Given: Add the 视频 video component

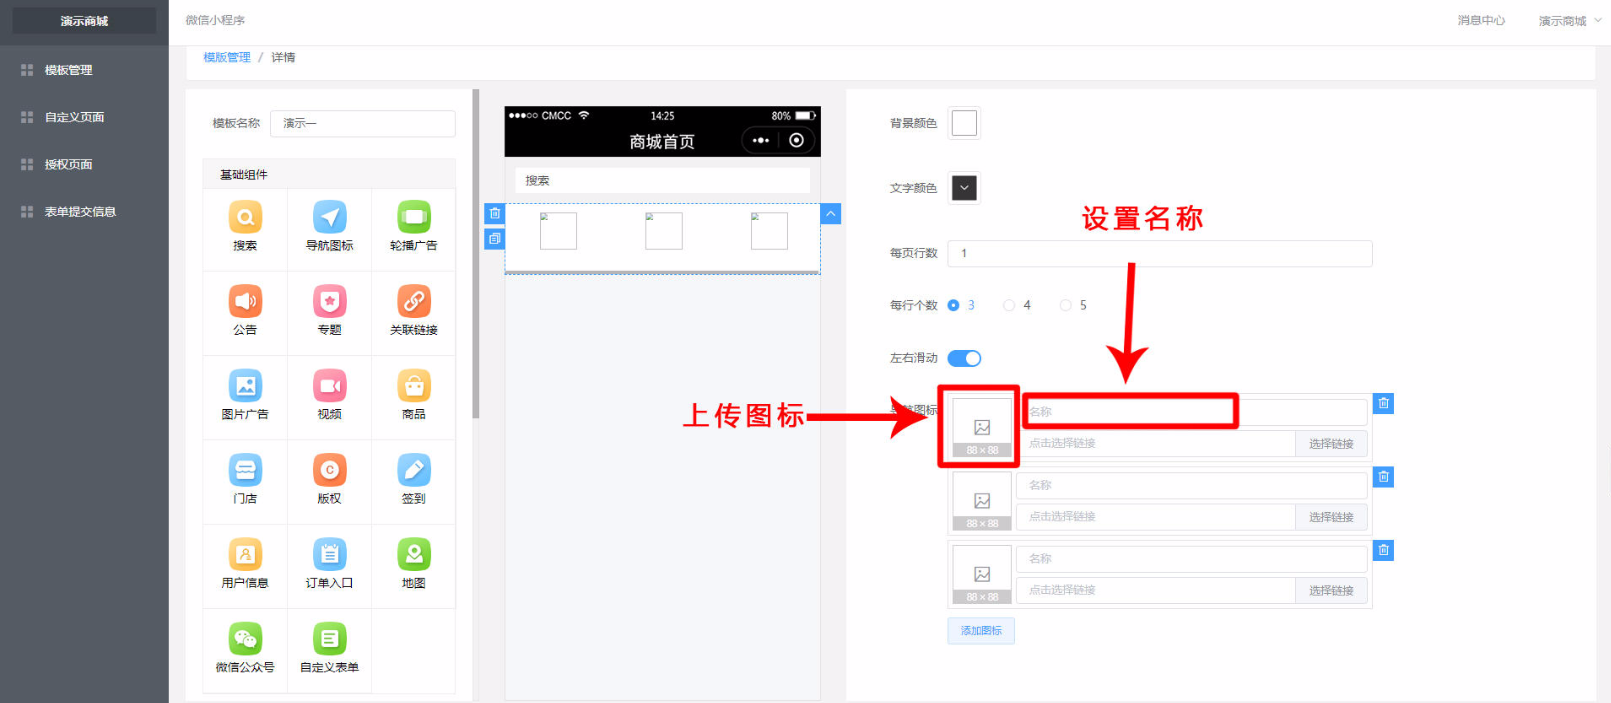Looking at the screenshot, I should click(x=329, y=396).
